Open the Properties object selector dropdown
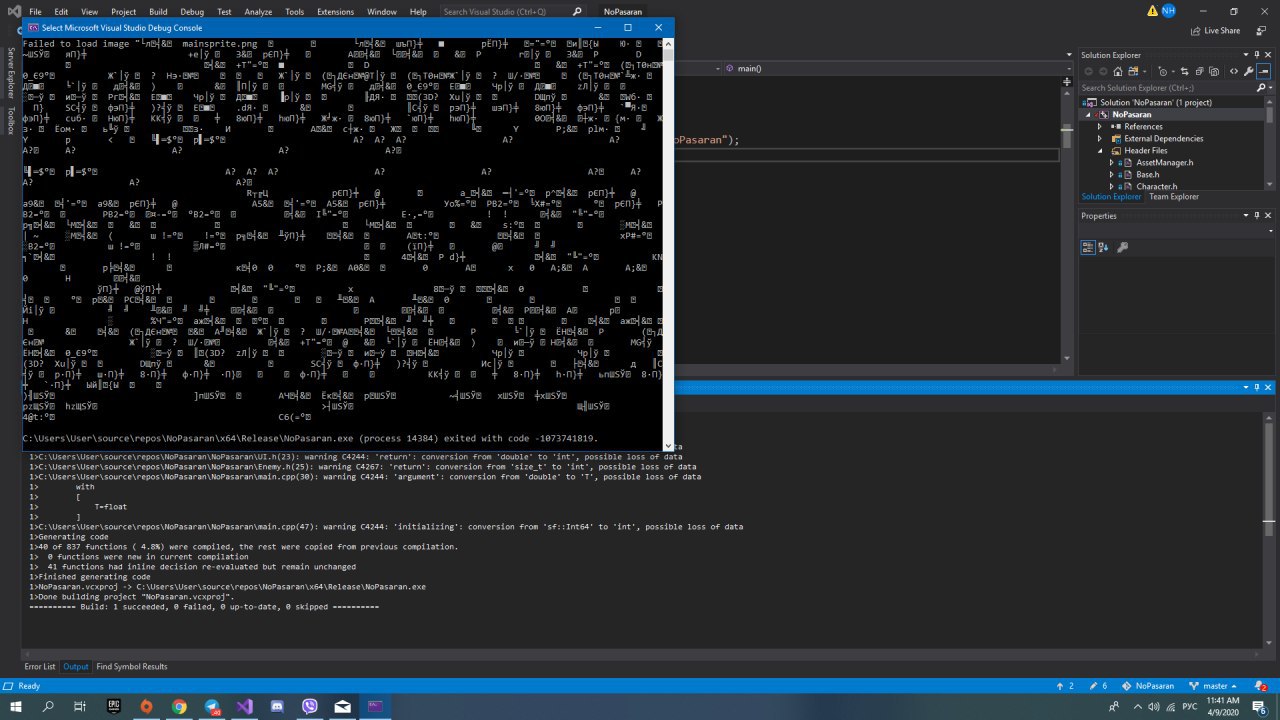Image resolution: width=1280 pixels, height=720 pixels. [1271, 231]
